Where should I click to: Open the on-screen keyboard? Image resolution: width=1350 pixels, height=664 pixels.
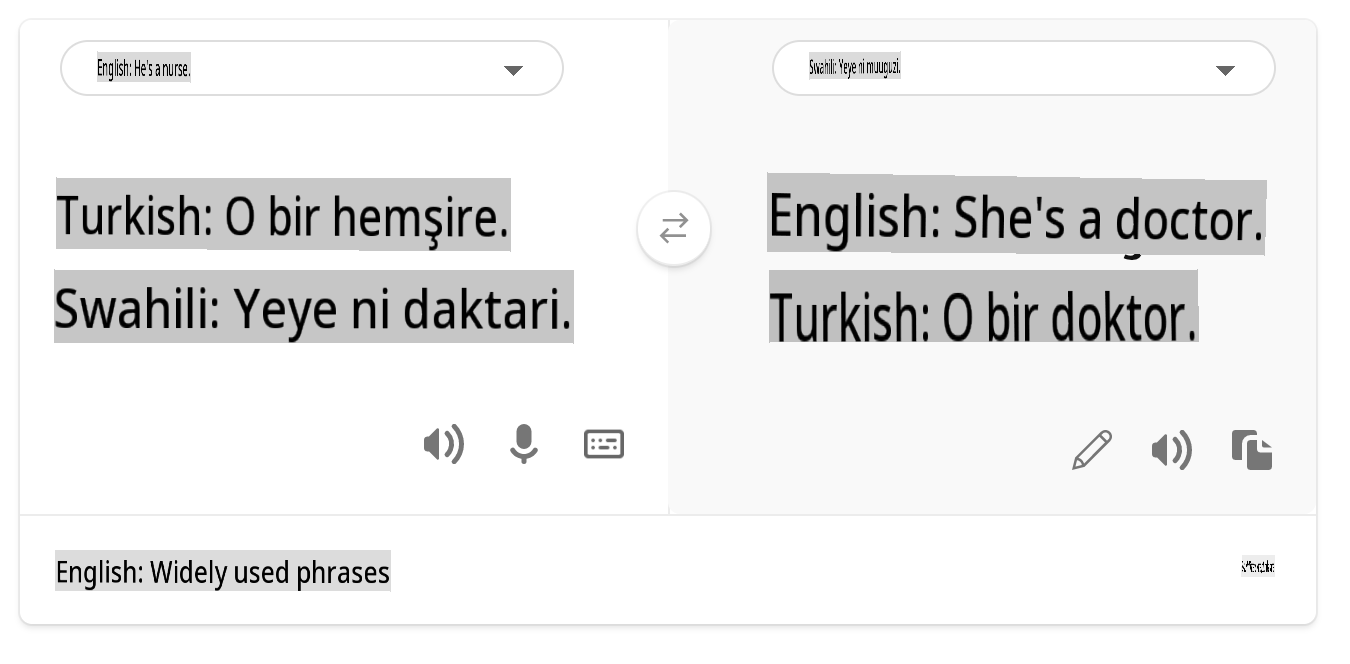point(604,444)
